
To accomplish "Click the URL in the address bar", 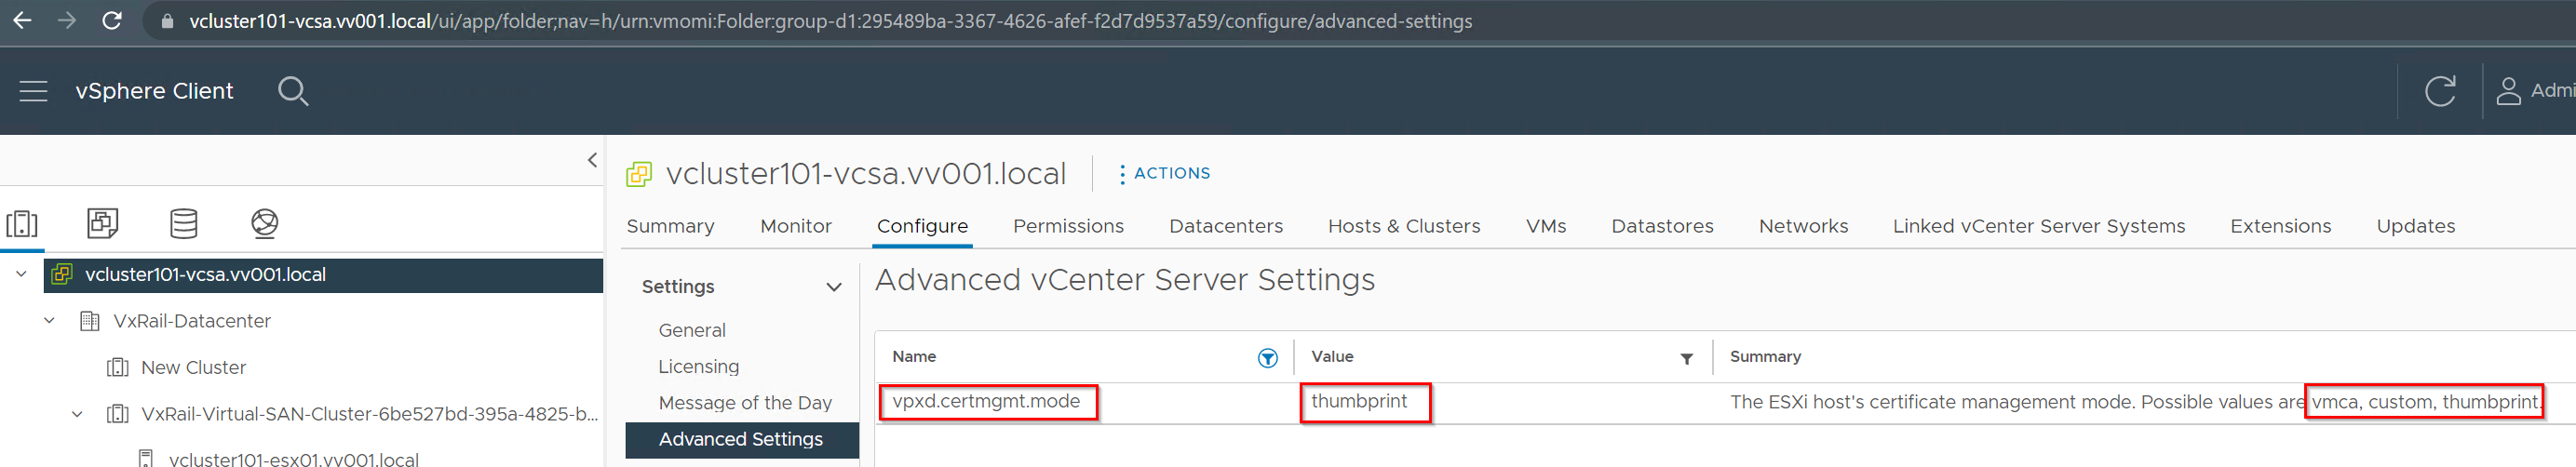I will 830,21.
